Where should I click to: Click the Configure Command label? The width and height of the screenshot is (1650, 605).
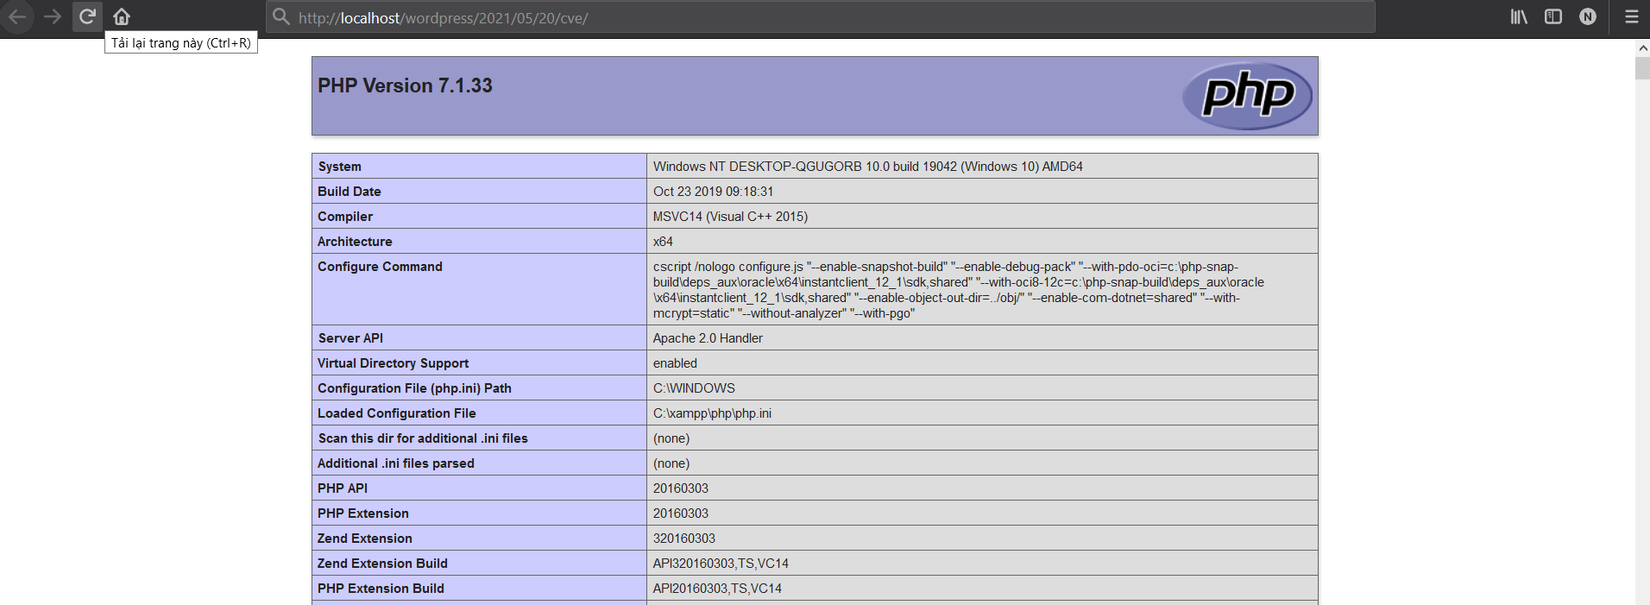[x=380, y=267]
